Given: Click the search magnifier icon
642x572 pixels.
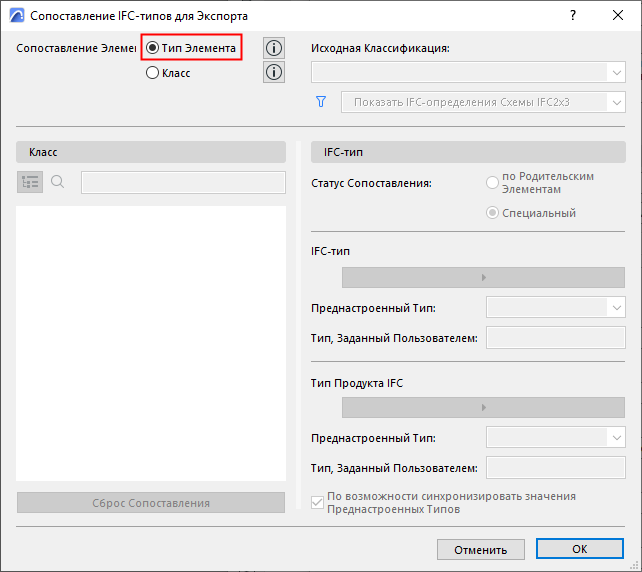Looking at the screenshot, I should [57, 182].
